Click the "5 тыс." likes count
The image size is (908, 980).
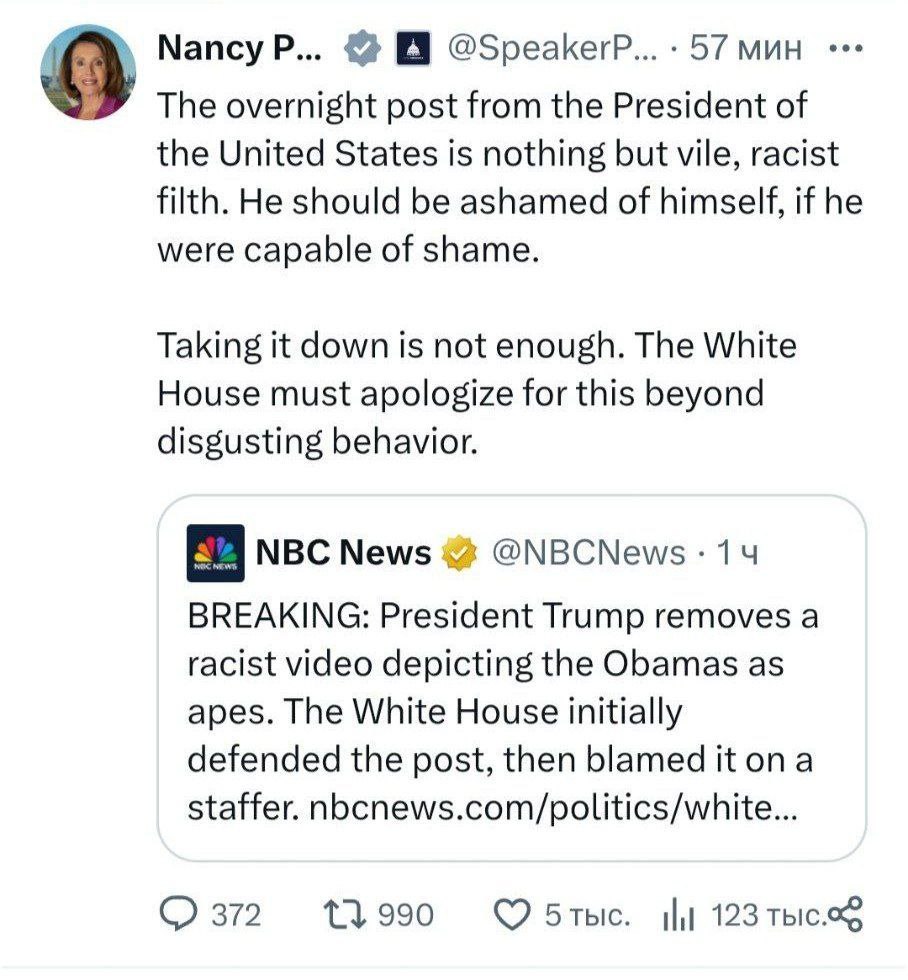[x=586, y=914]
